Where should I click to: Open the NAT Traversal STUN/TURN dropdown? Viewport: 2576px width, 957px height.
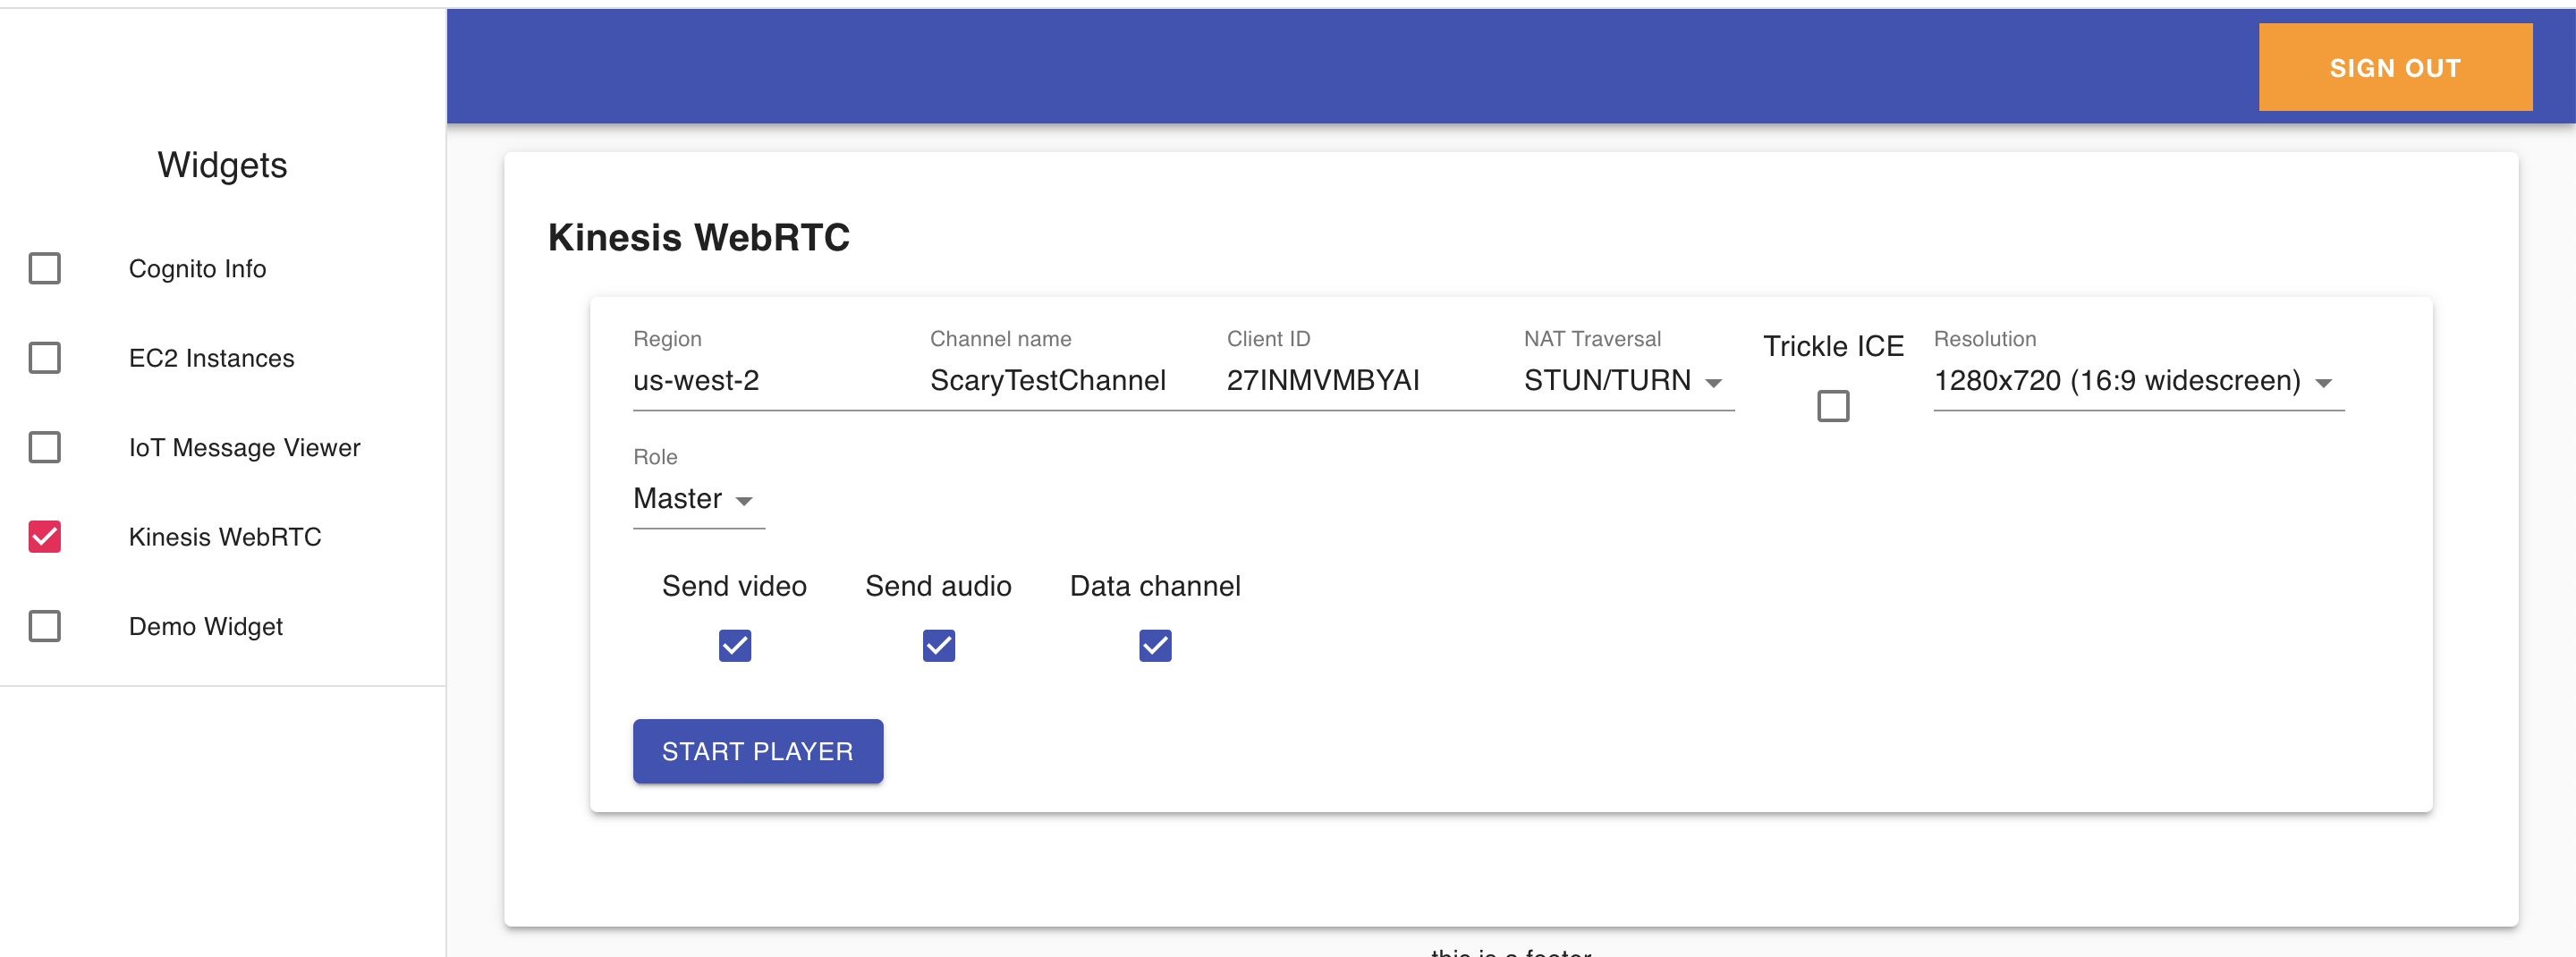coord(1628,381)
